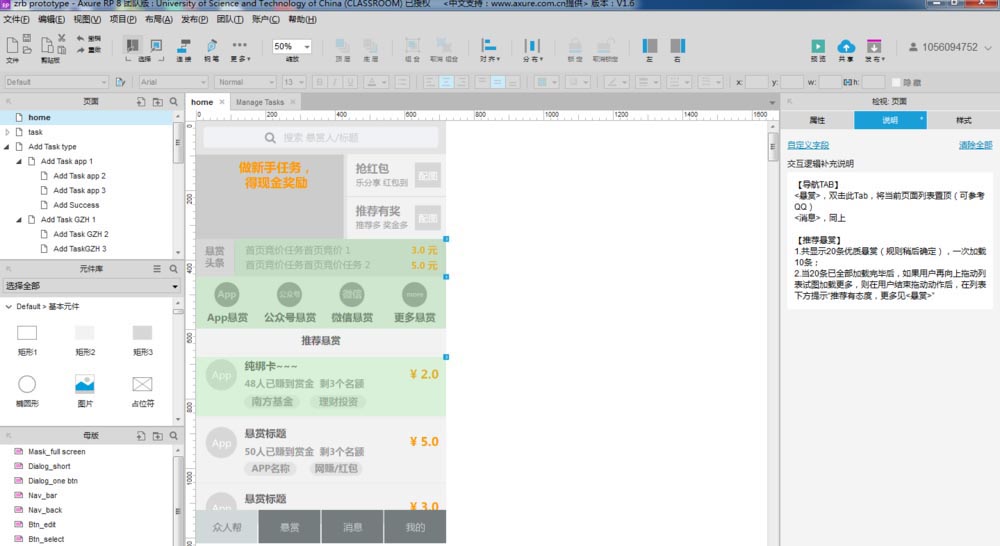Click the new file icon
1000x546 pixels.
point(11,45)
